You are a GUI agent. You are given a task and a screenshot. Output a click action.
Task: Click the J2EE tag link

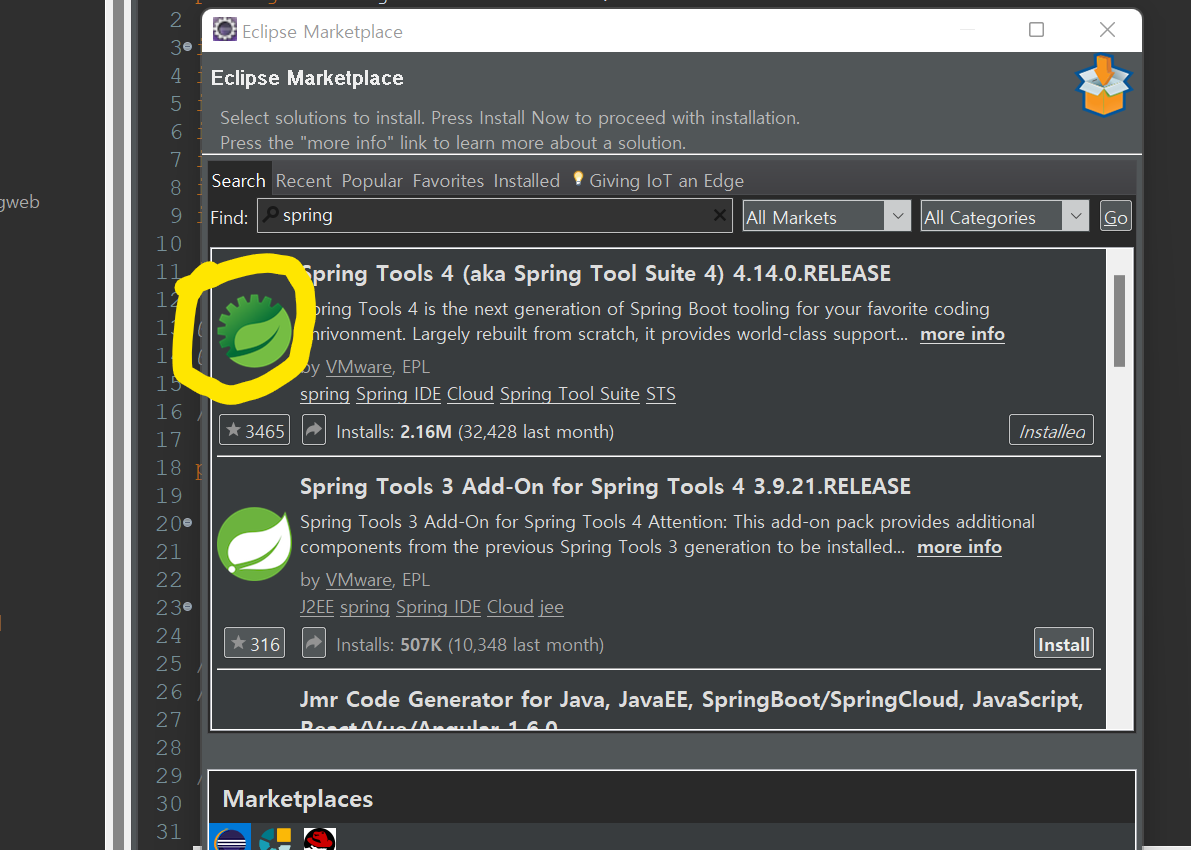[x=317, y=607]
